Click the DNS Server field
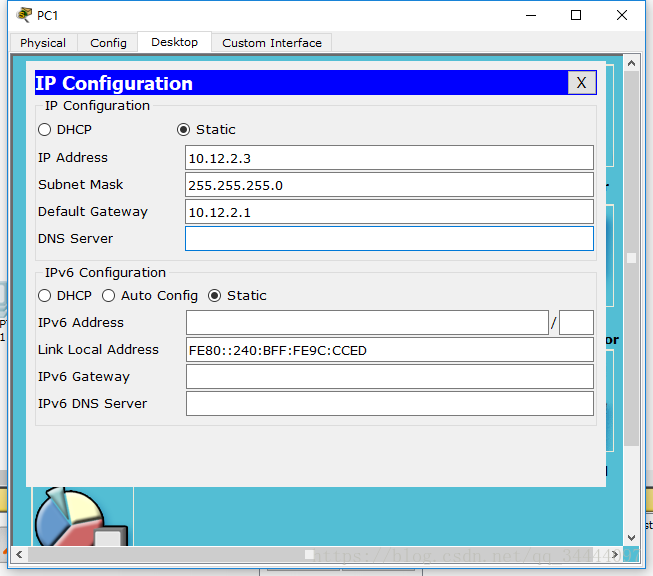 click(389, 239)
